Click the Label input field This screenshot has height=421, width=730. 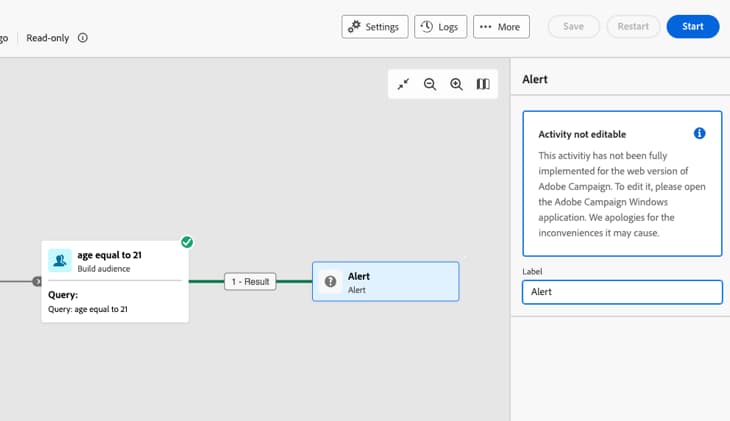[x=622, y=292]
